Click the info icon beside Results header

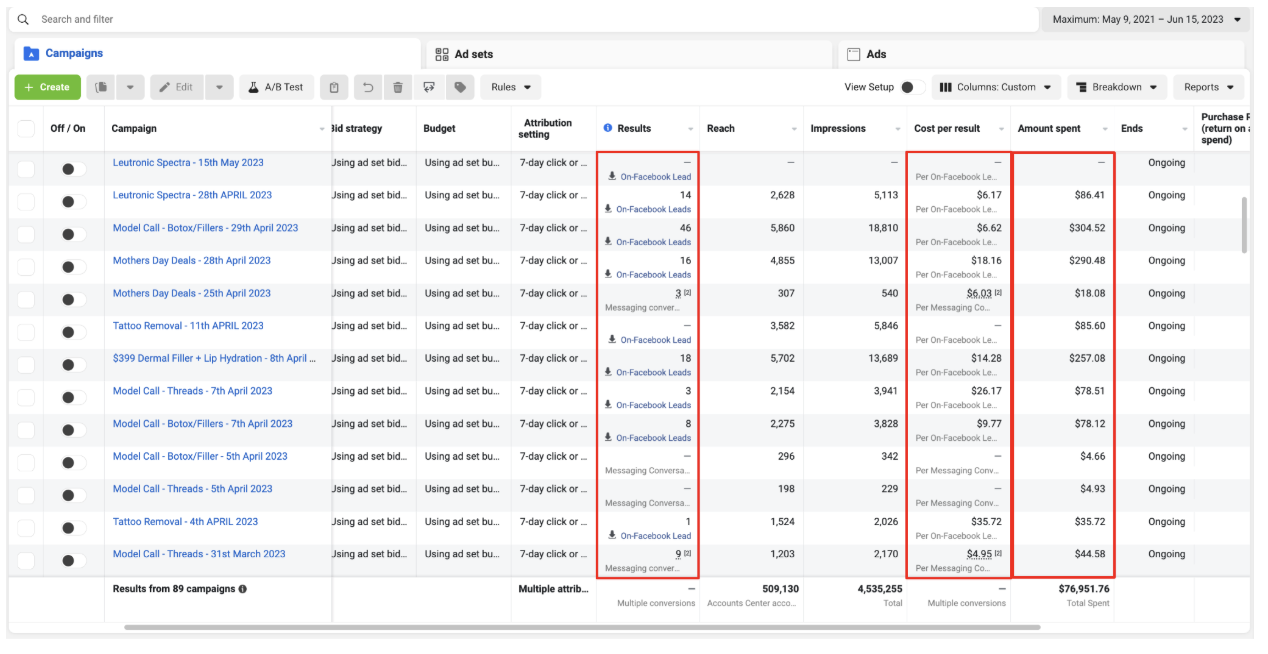[x=608, y=128]
